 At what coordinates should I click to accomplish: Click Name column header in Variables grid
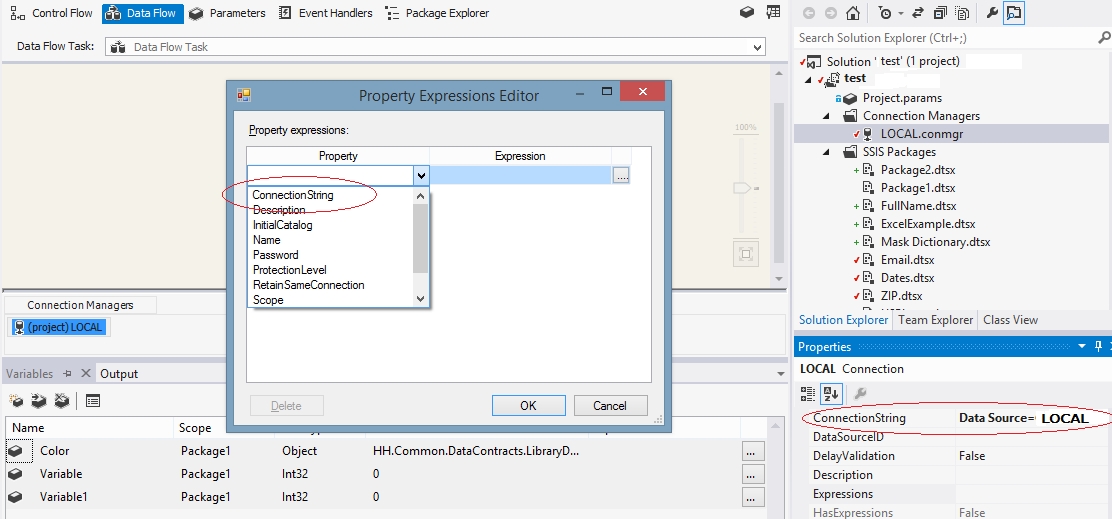point(89,428)
